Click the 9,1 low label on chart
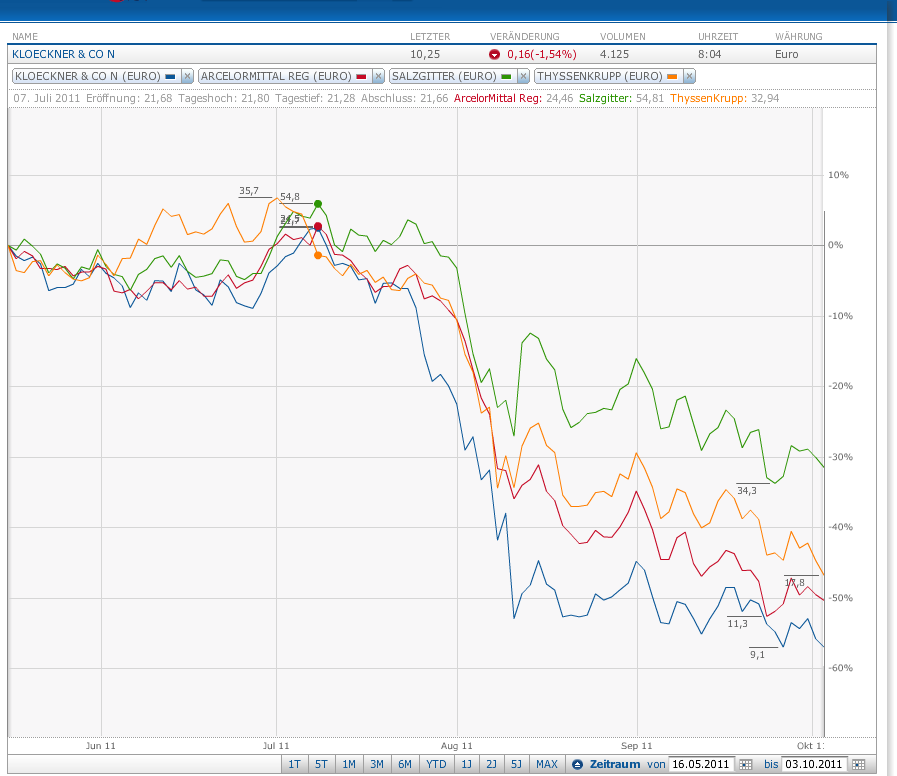This screenshot has height=776, width=897. (x=757, y=655)
